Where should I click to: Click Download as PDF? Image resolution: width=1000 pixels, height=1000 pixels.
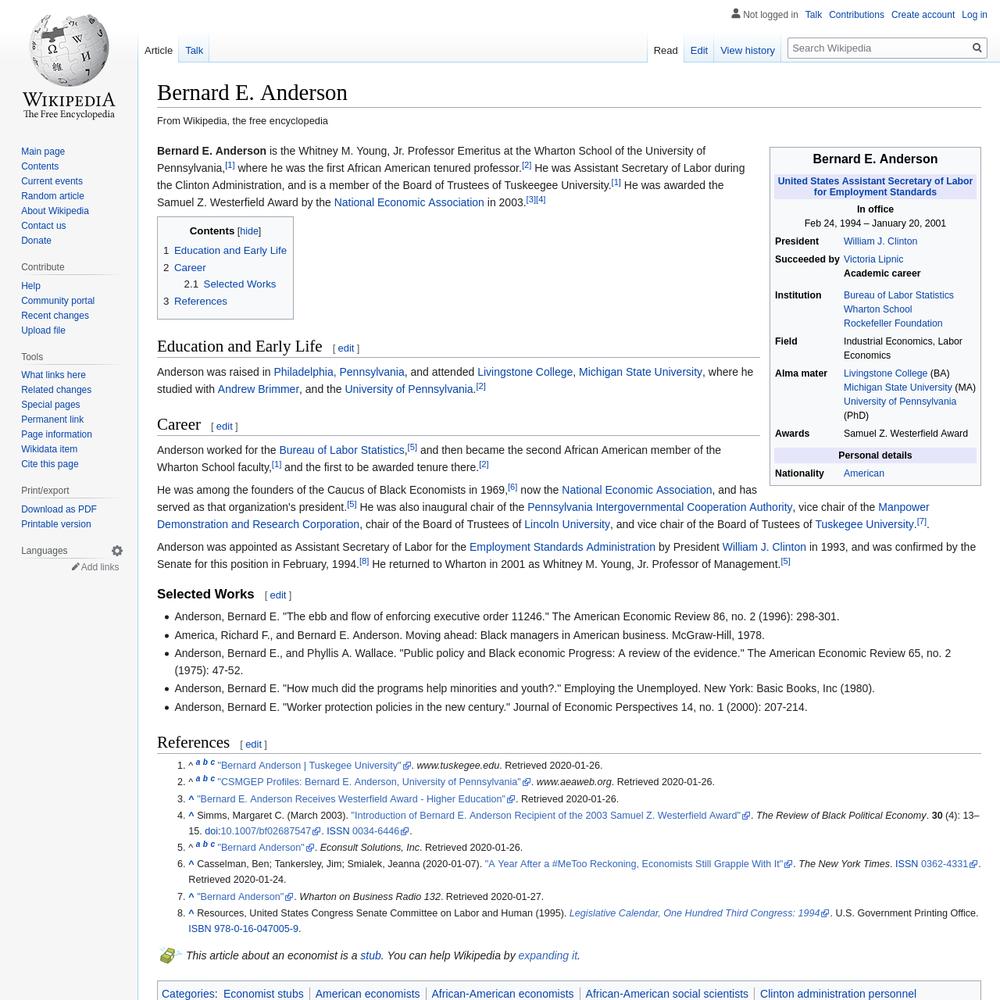click(x=59, y=509)
